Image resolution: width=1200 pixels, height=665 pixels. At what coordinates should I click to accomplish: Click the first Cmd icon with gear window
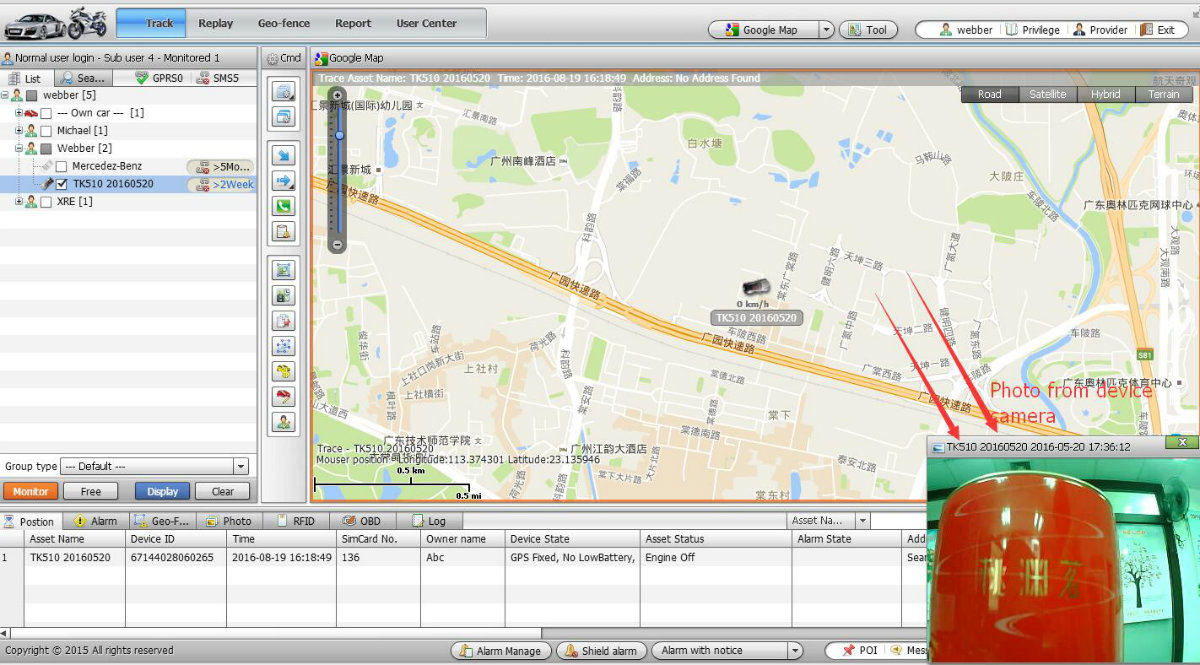(x=283, y=91)
